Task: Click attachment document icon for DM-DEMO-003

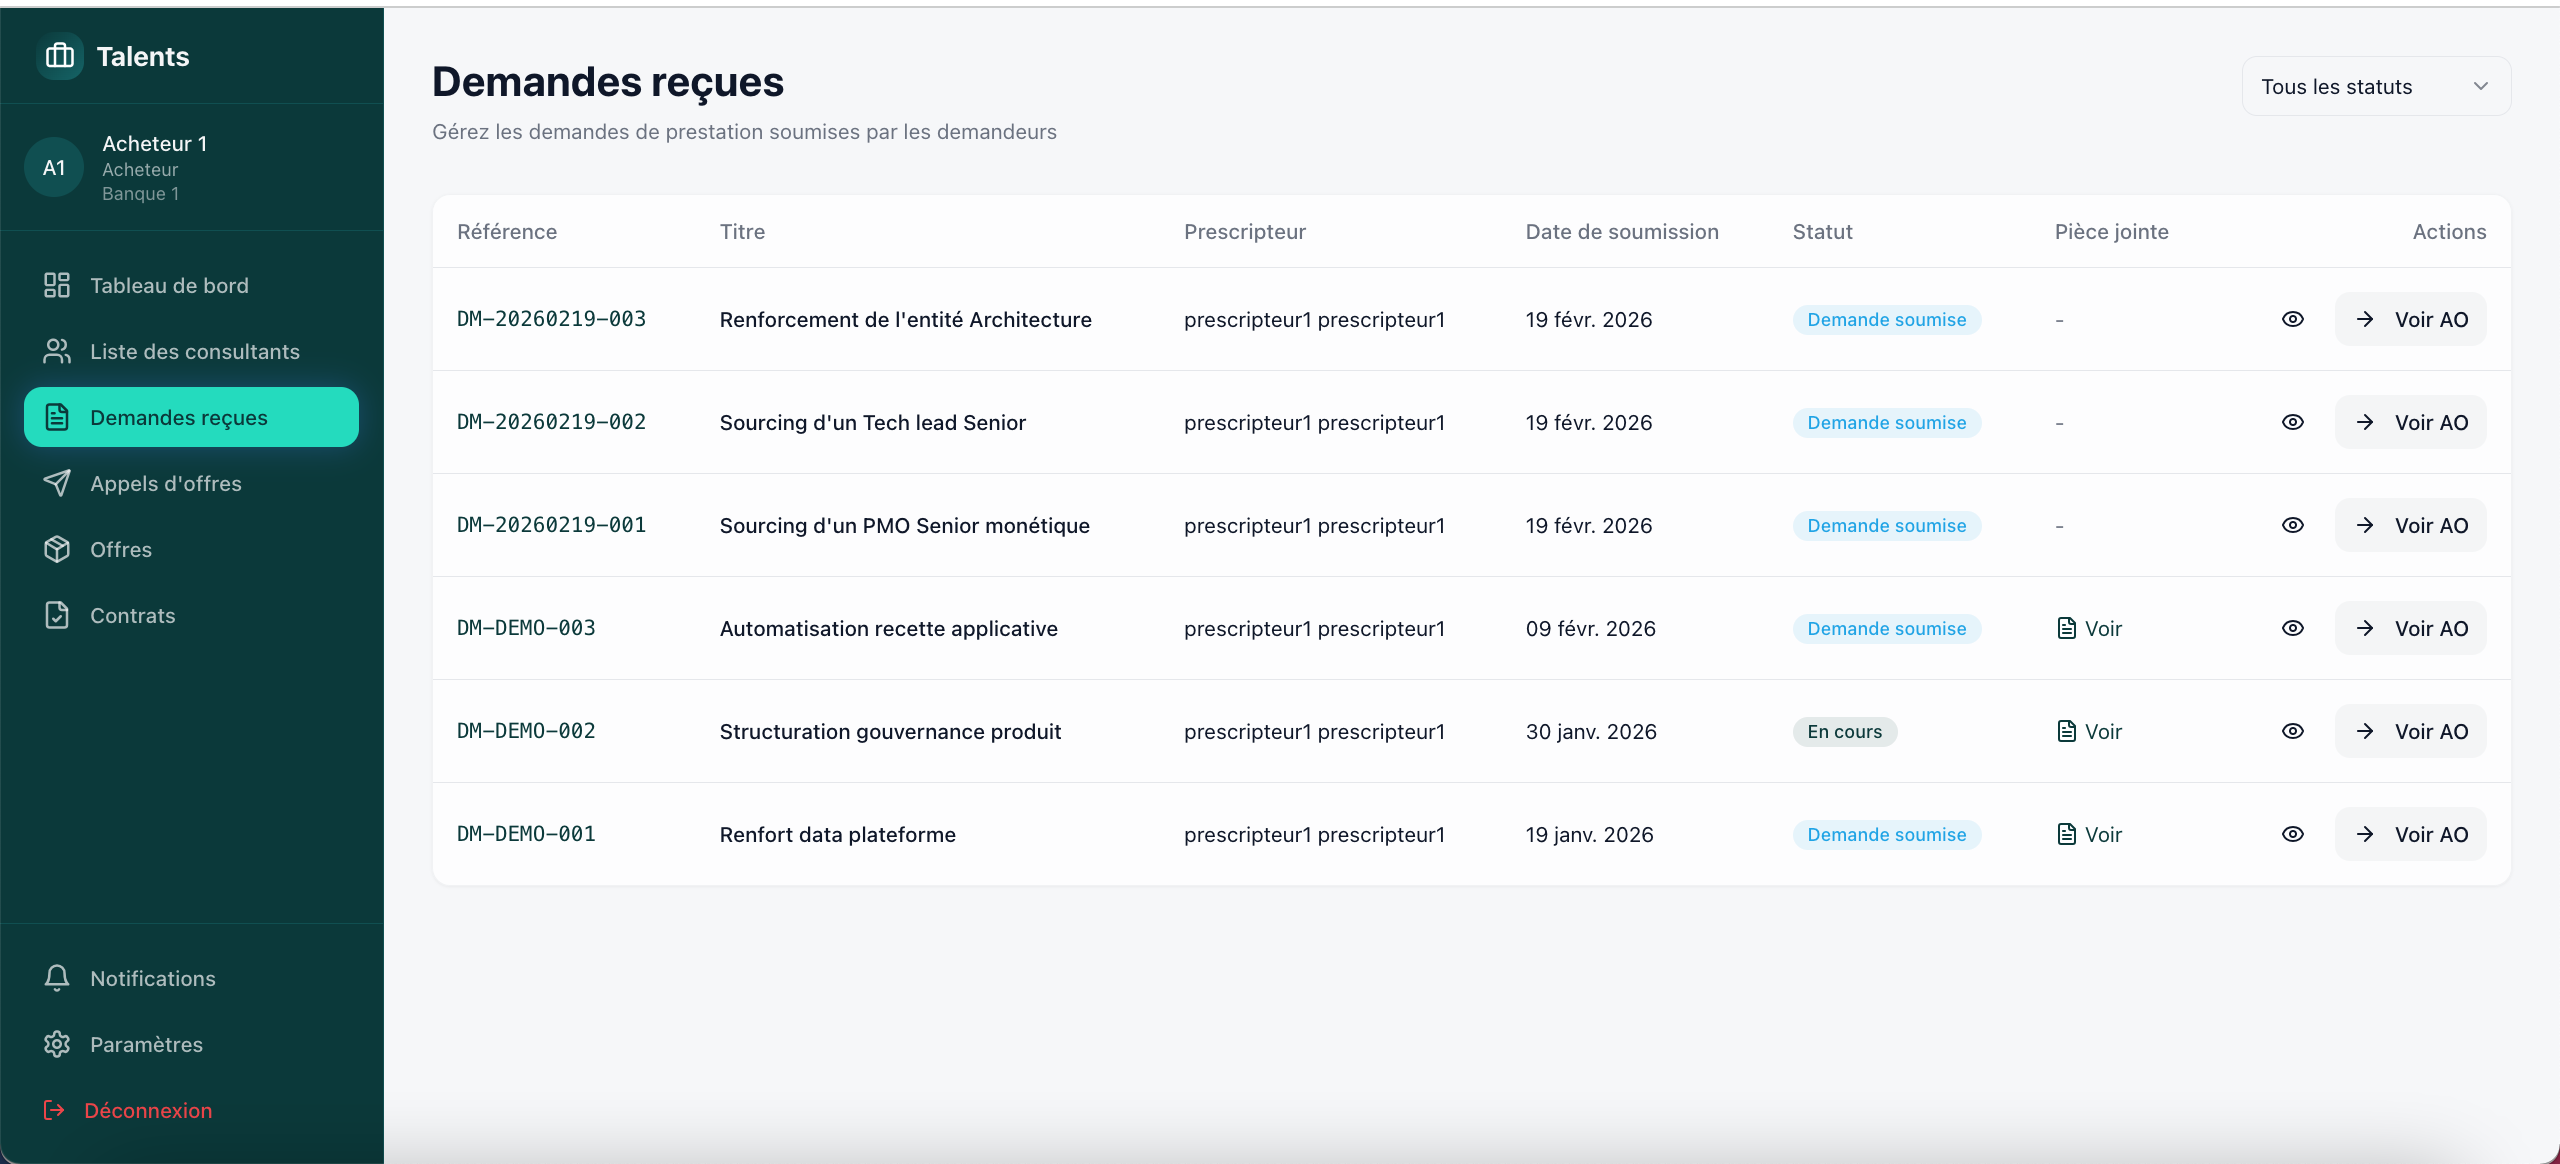Action: coord(2066,628)
